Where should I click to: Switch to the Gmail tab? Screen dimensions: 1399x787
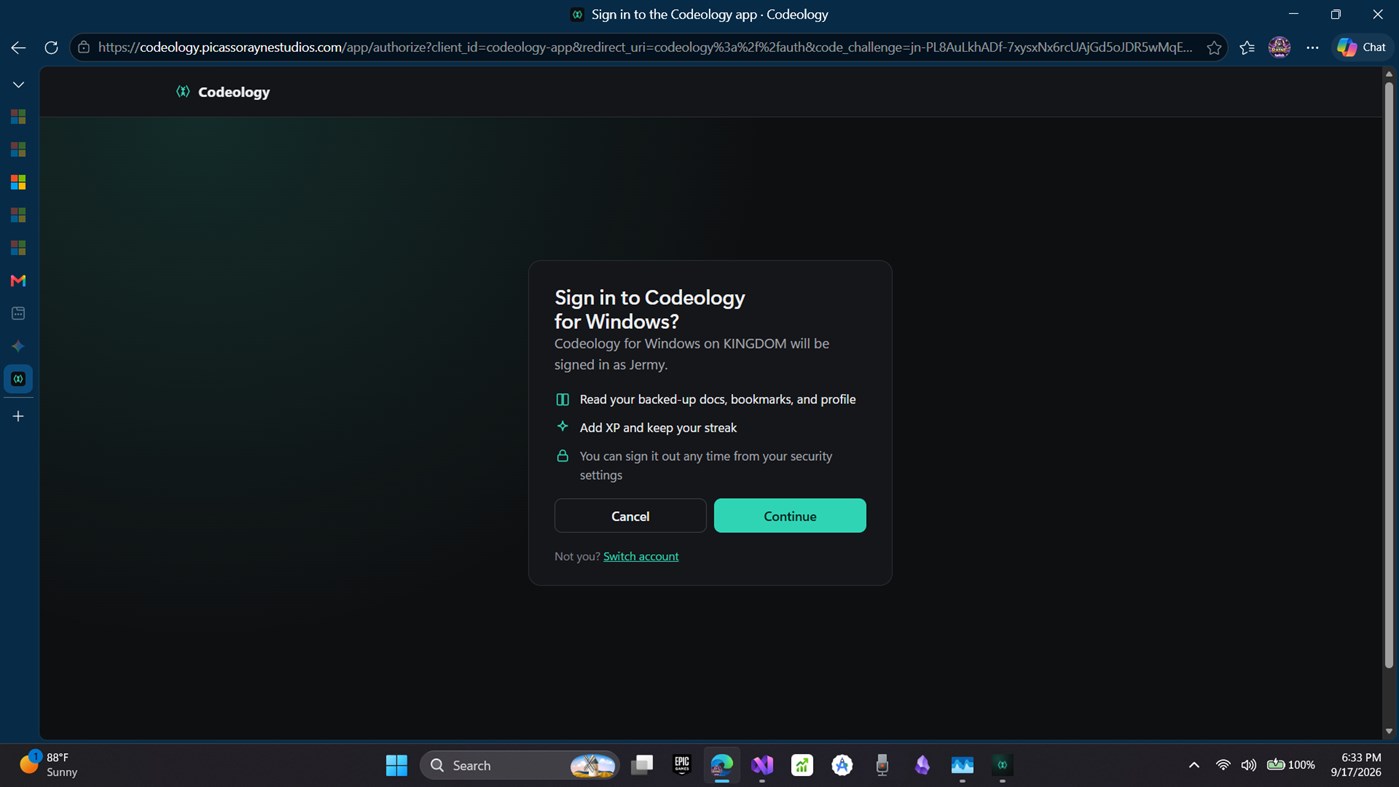[18, 281]
